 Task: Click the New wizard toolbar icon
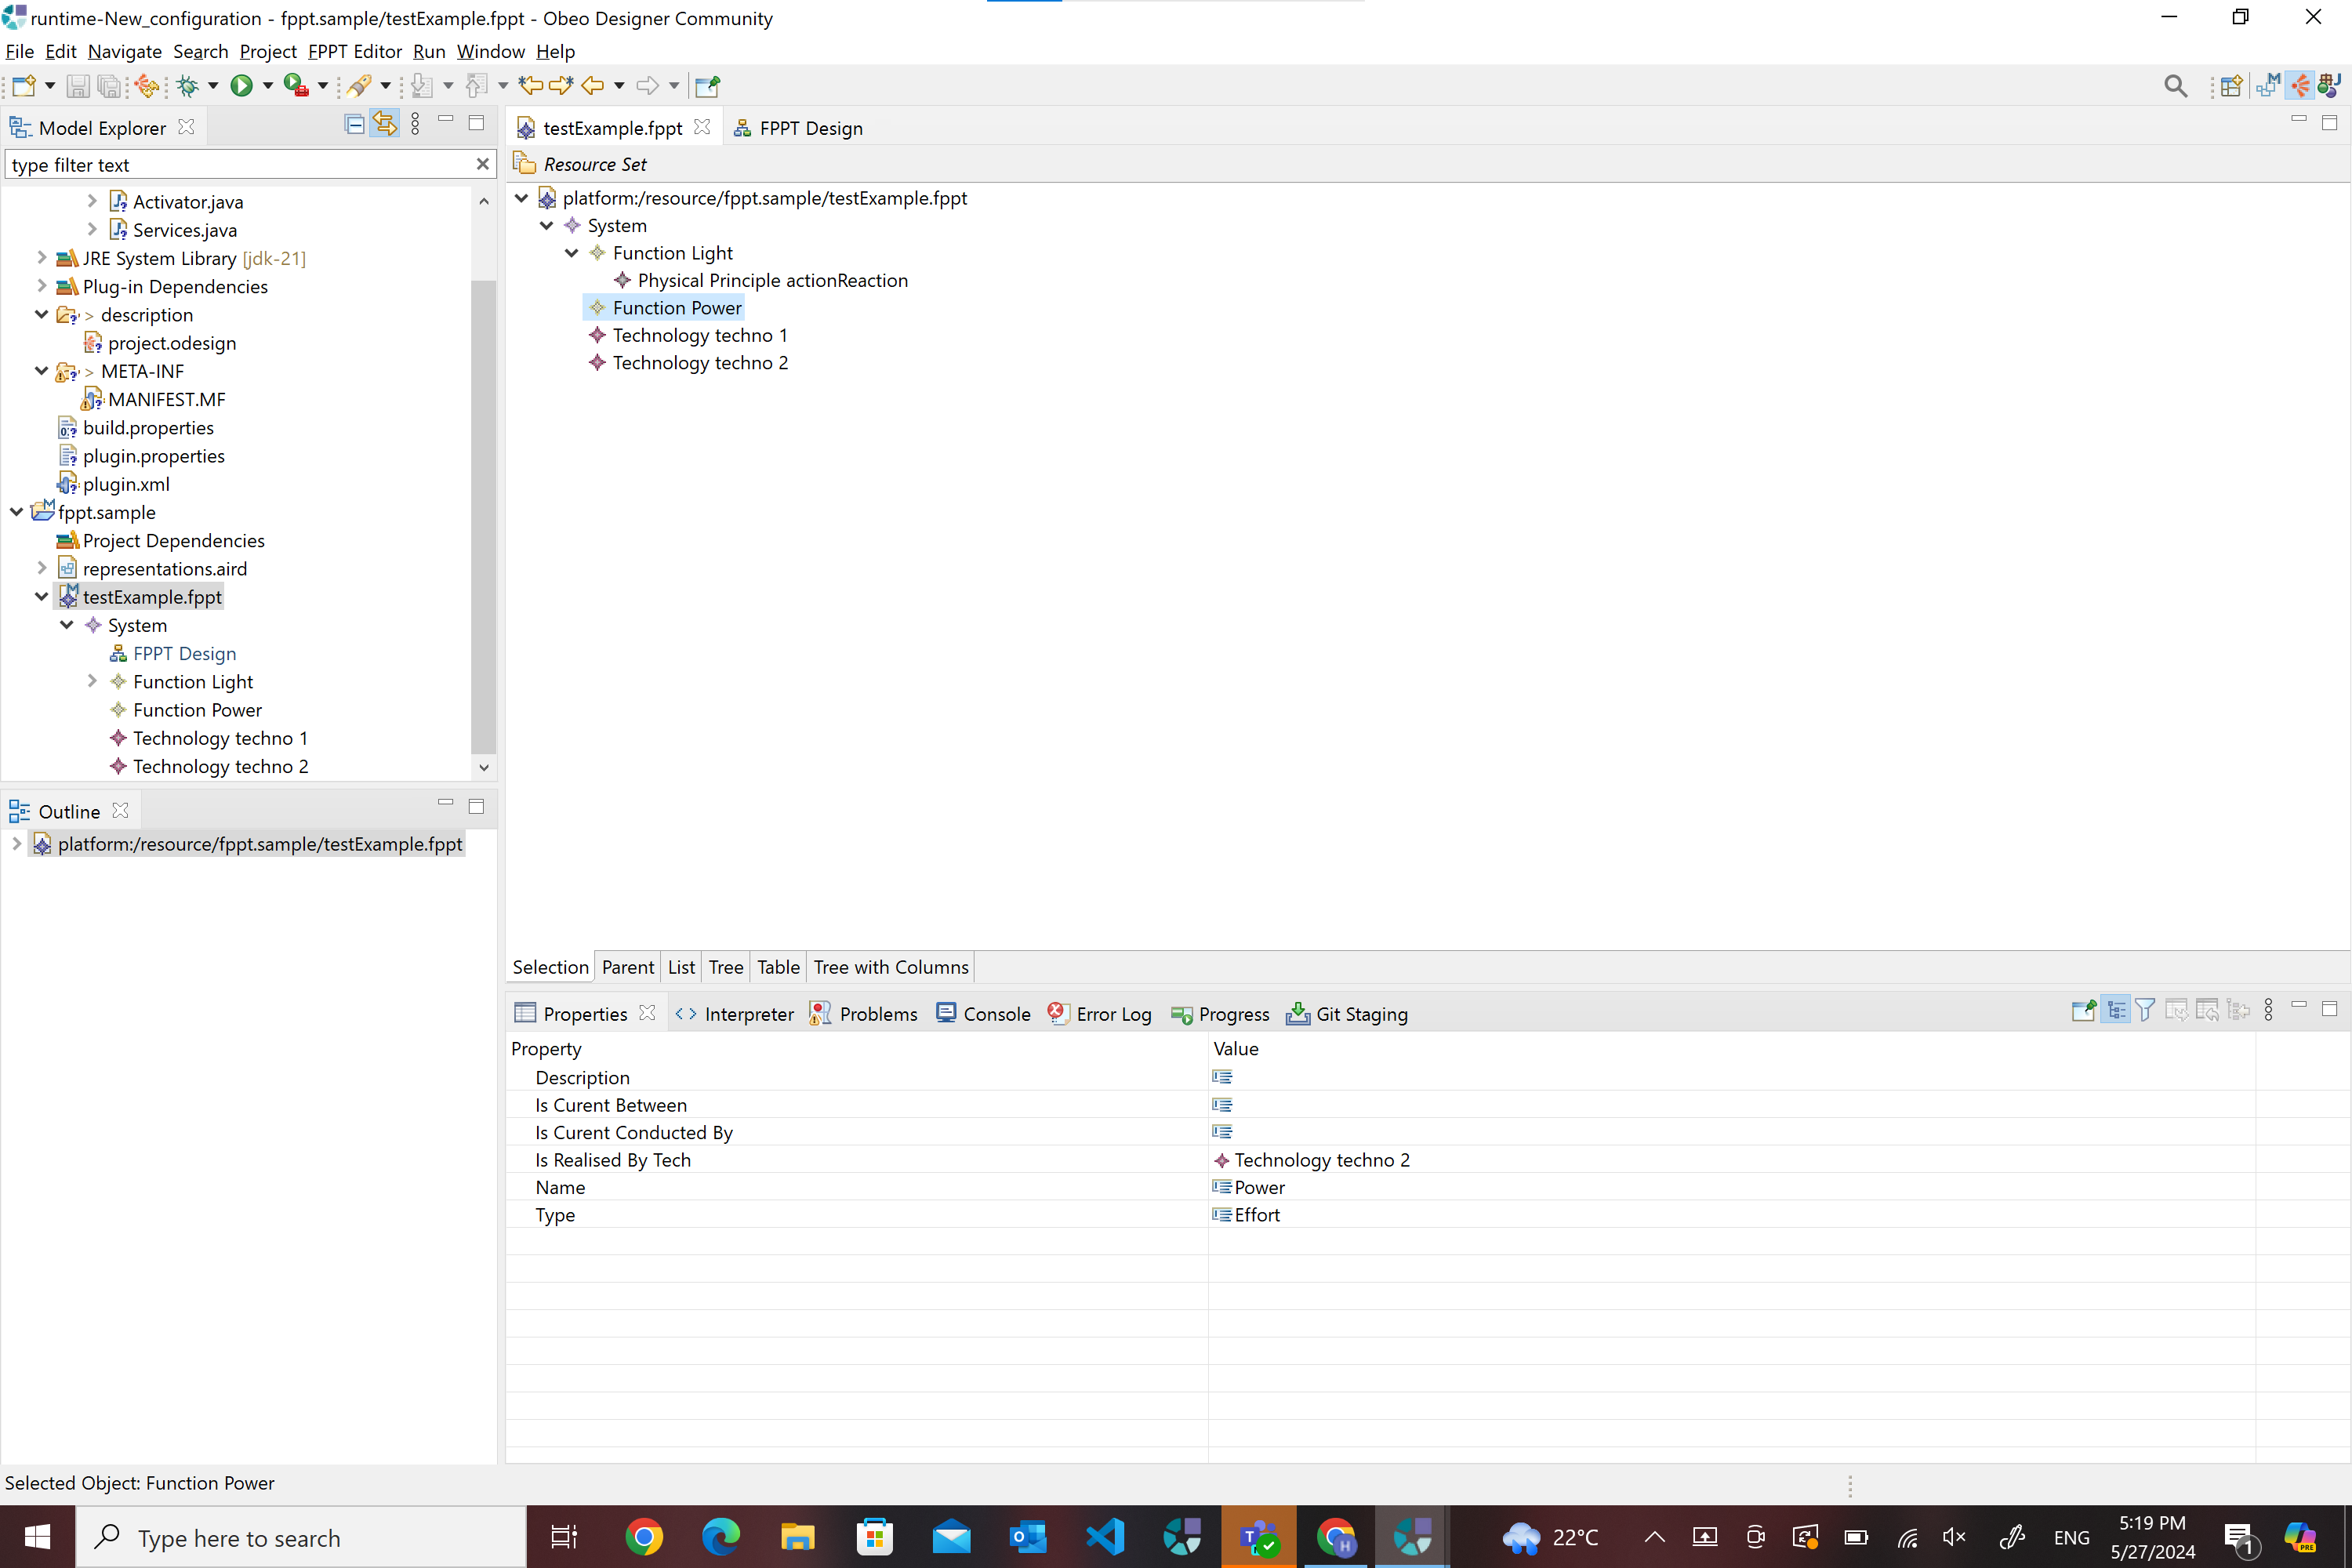[x=24, y=86]
